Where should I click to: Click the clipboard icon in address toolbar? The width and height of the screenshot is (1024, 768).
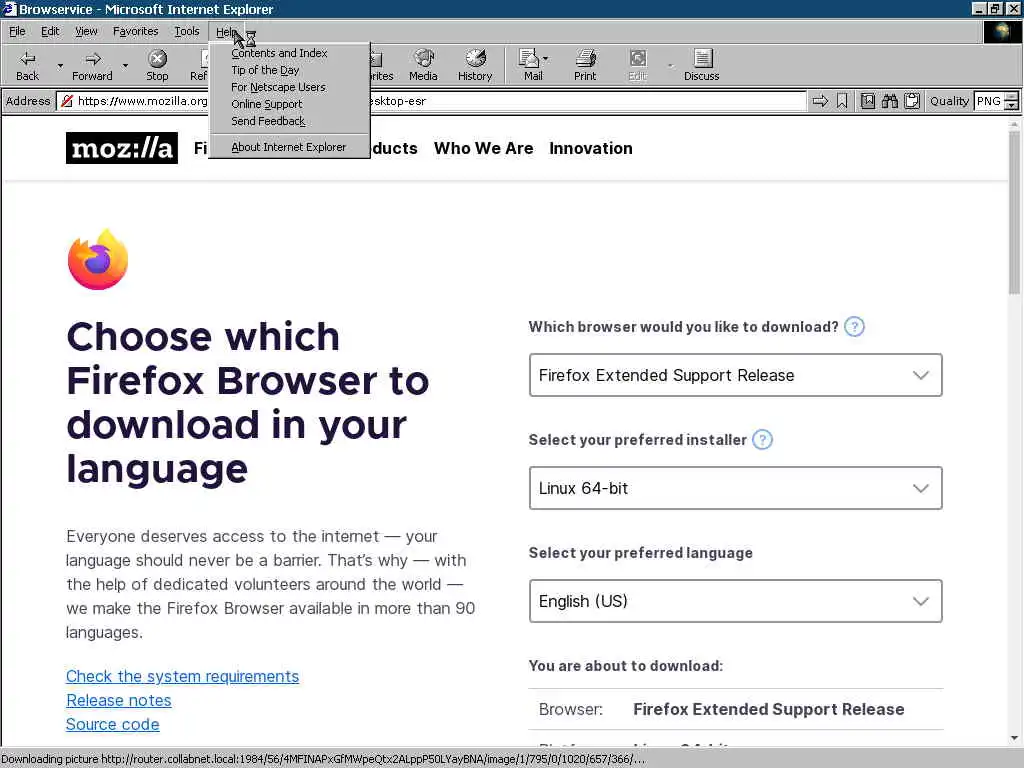tap(912, 101)
